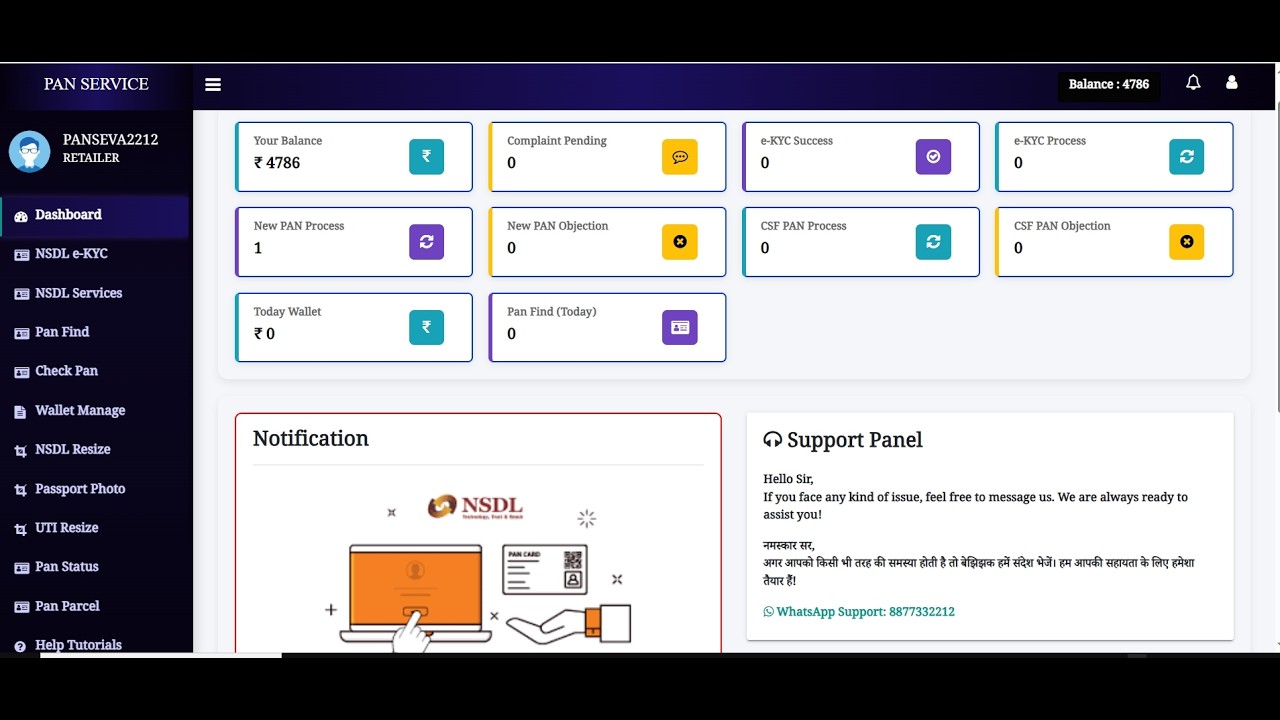Click the ID card icon in Pan Find (Today) card
The image size is (1280, 720).
pyautogui.click(x=680, y=327)
